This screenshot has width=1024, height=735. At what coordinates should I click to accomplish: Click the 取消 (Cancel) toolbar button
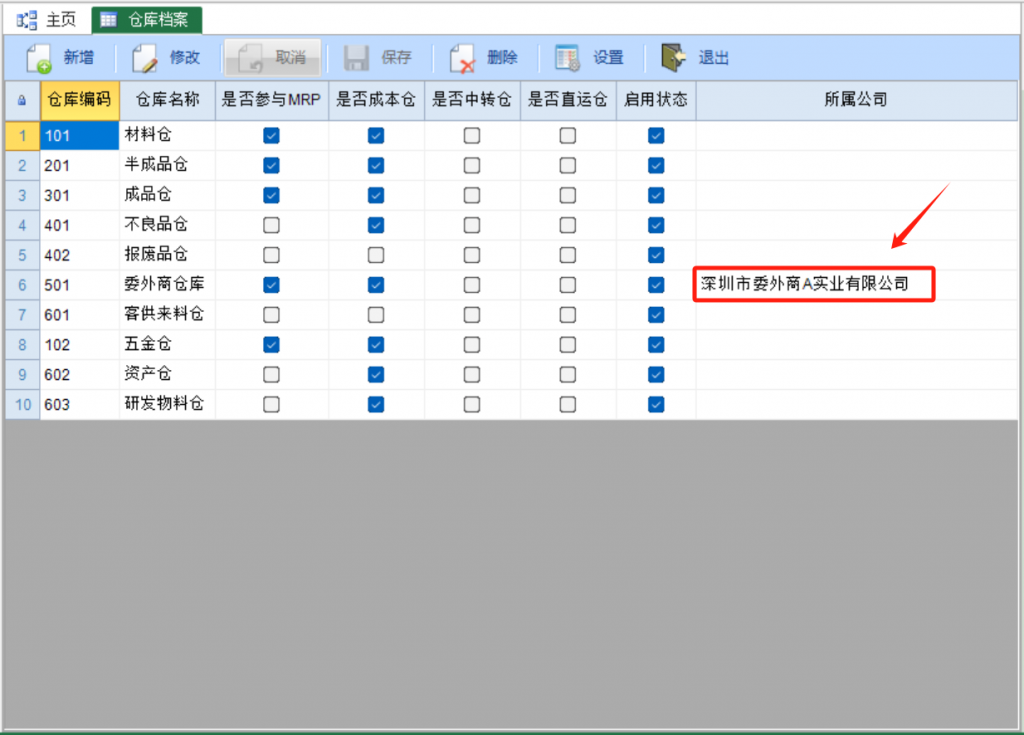tap(272, 58)
